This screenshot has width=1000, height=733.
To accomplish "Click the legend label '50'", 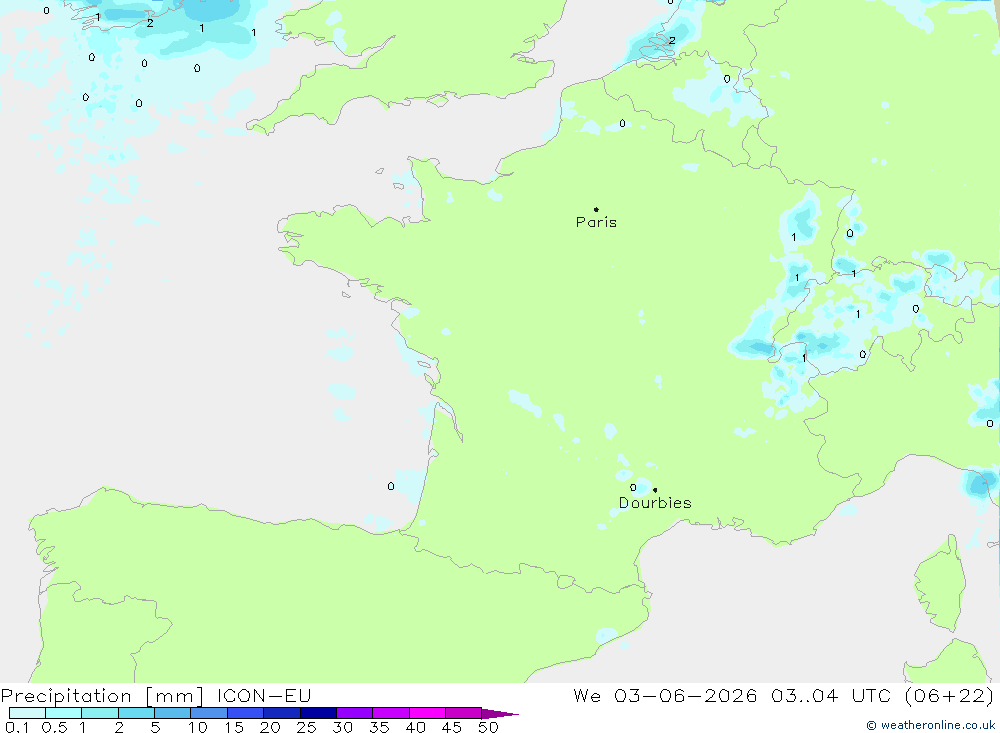I will (x=488, y=727).
